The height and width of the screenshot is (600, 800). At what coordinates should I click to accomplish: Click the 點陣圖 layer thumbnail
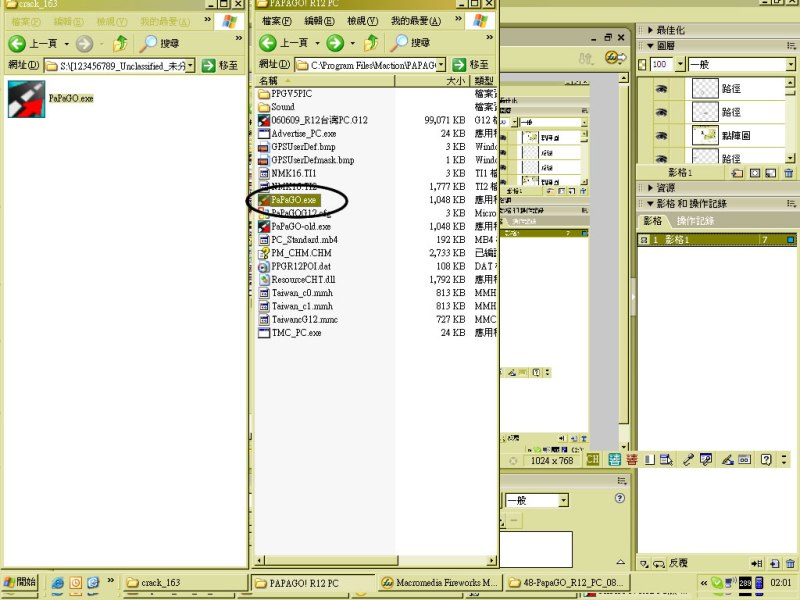(x=705, y=135)
